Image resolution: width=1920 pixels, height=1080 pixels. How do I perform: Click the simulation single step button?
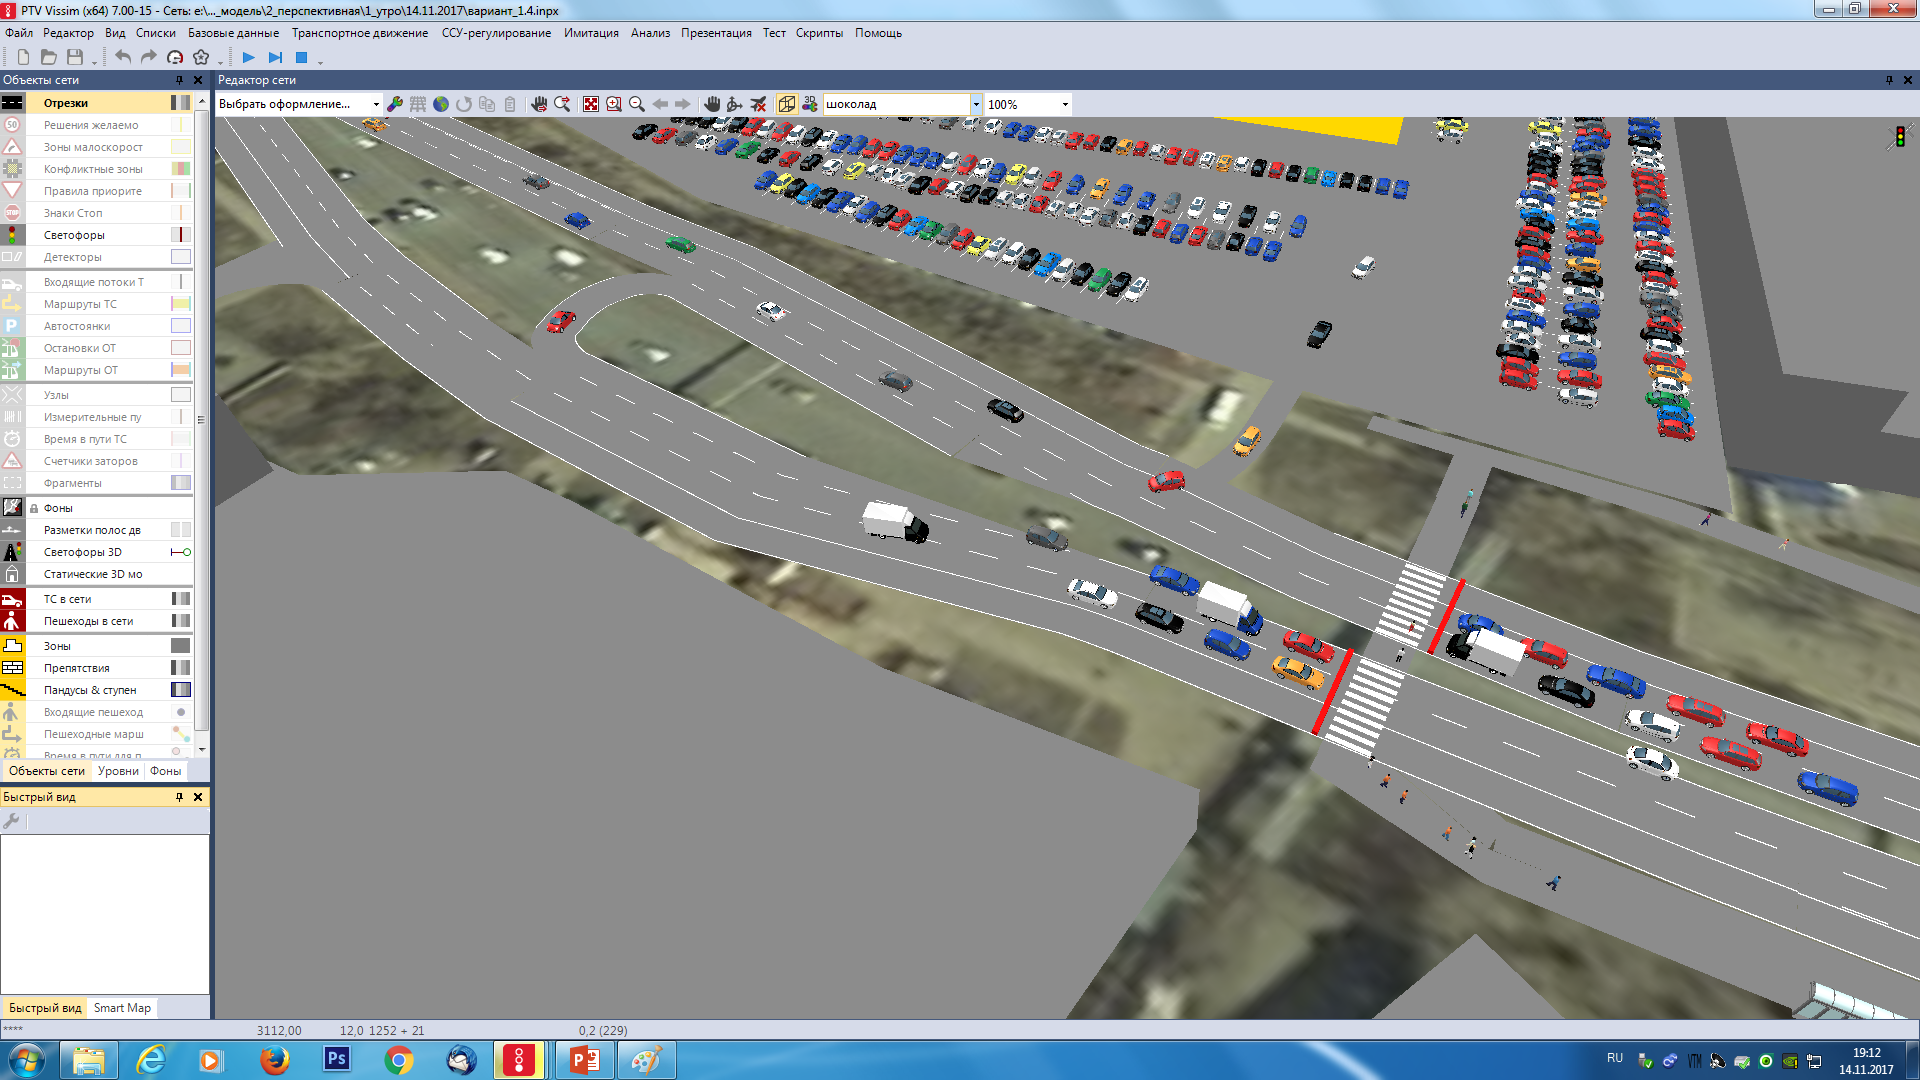[x=275, y=57]
